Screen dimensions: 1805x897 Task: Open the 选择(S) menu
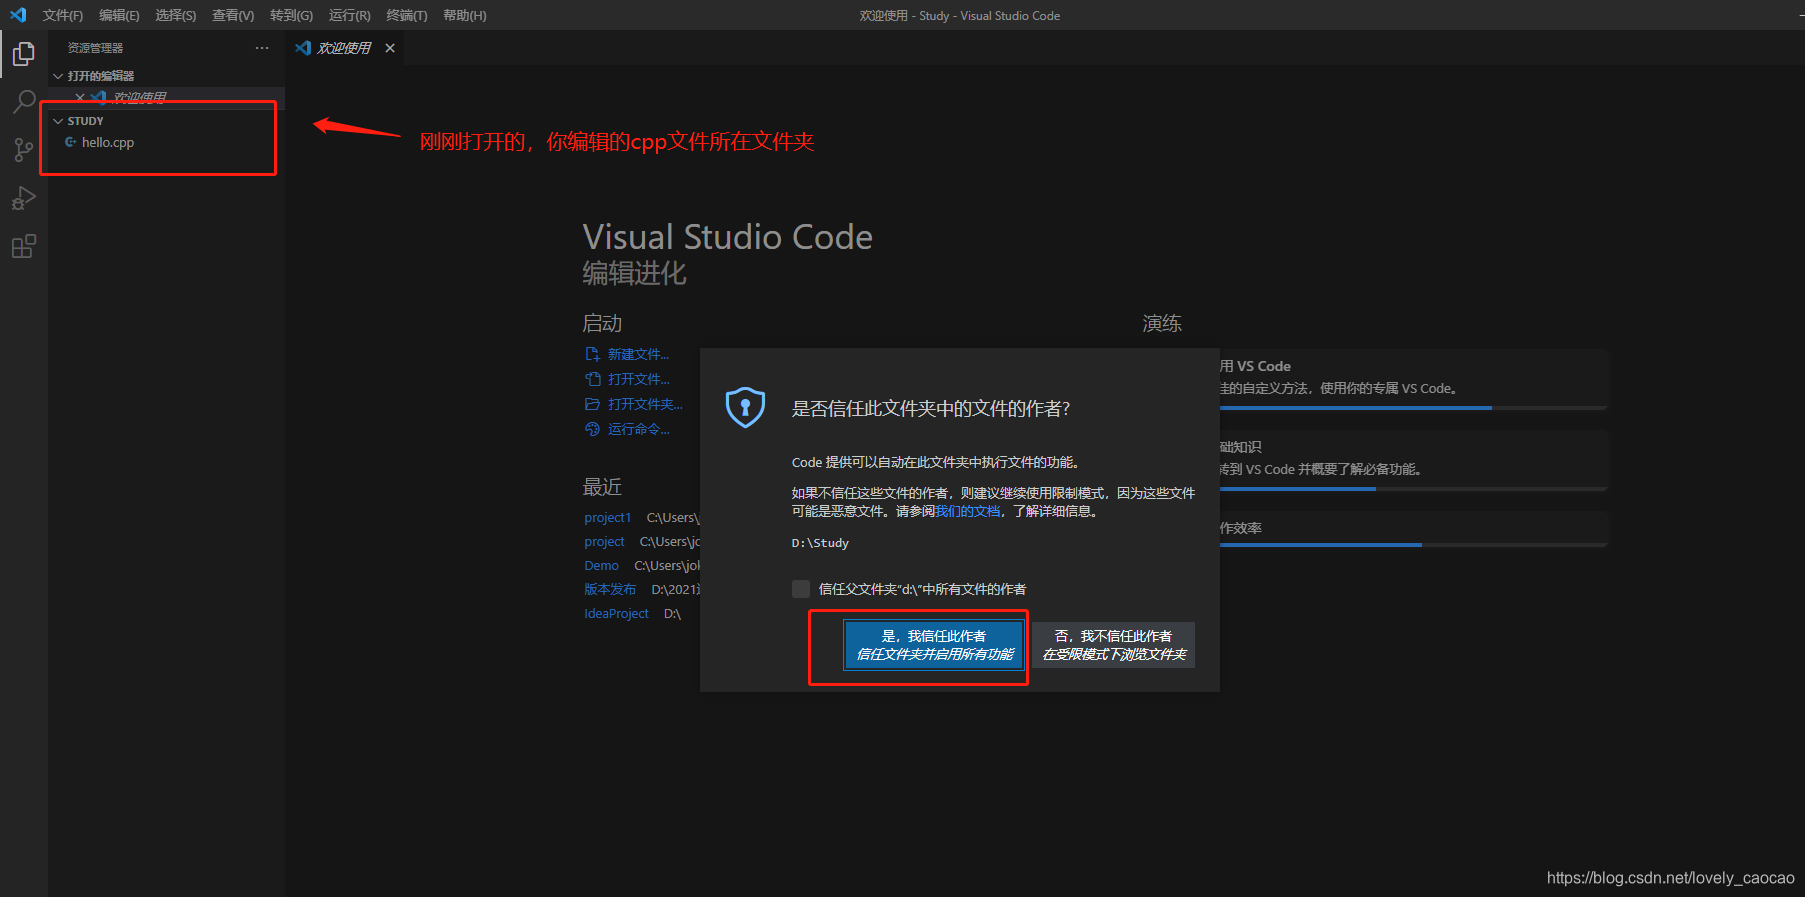pyautogui.click(x=175, y=15)
